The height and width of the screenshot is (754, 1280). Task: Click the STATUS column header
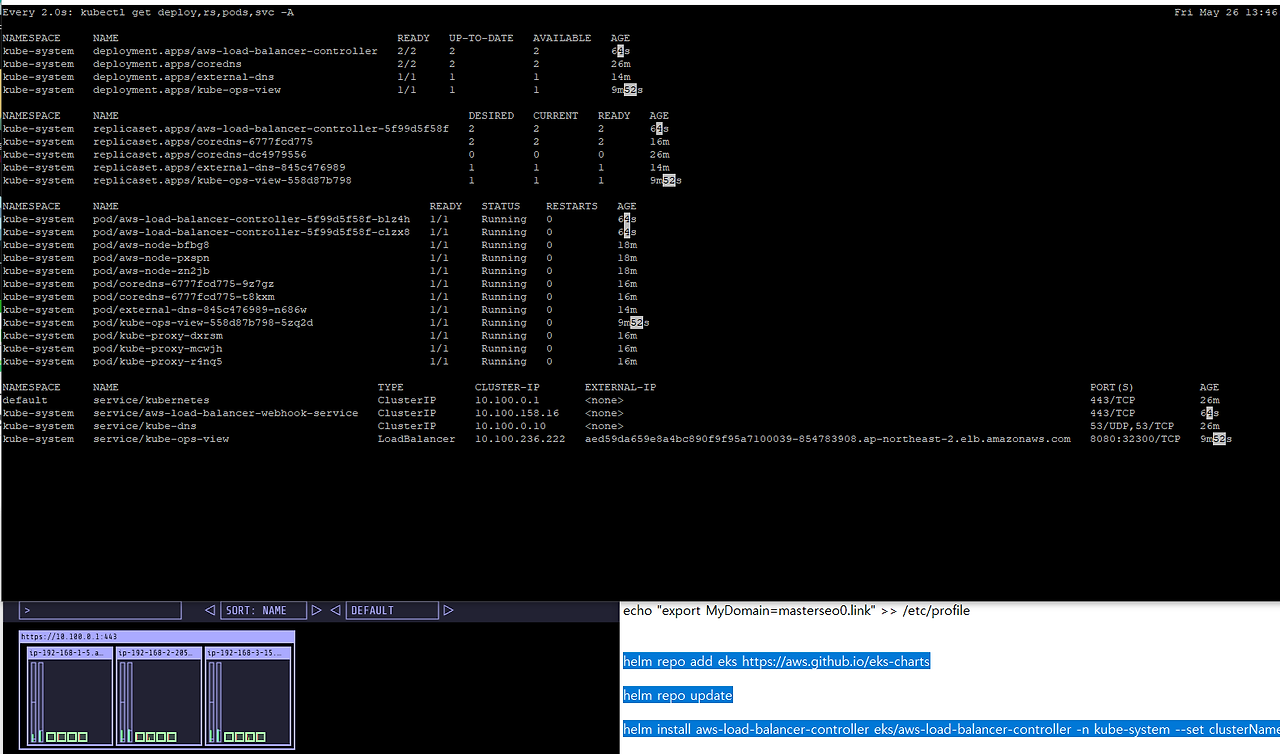pyautogui.click(x=501, y=206)
